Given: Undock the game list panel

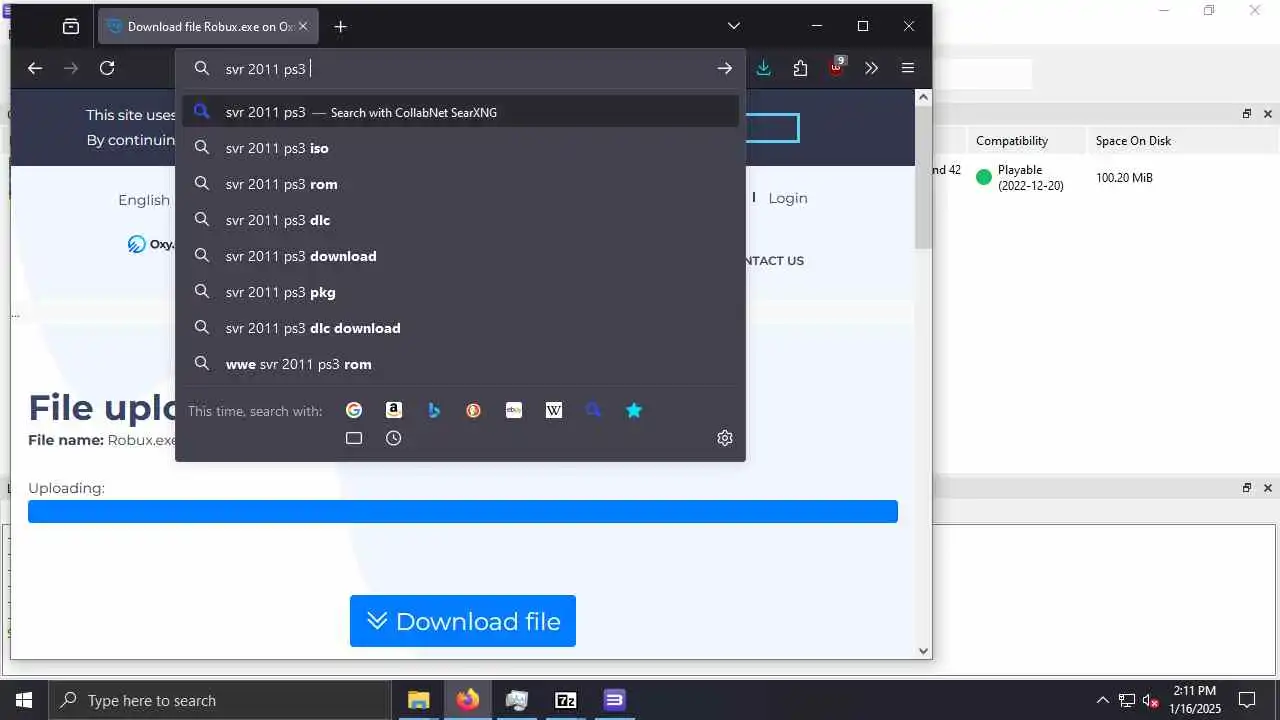Looking at the screenshot, I should [x=1247, y=114].
